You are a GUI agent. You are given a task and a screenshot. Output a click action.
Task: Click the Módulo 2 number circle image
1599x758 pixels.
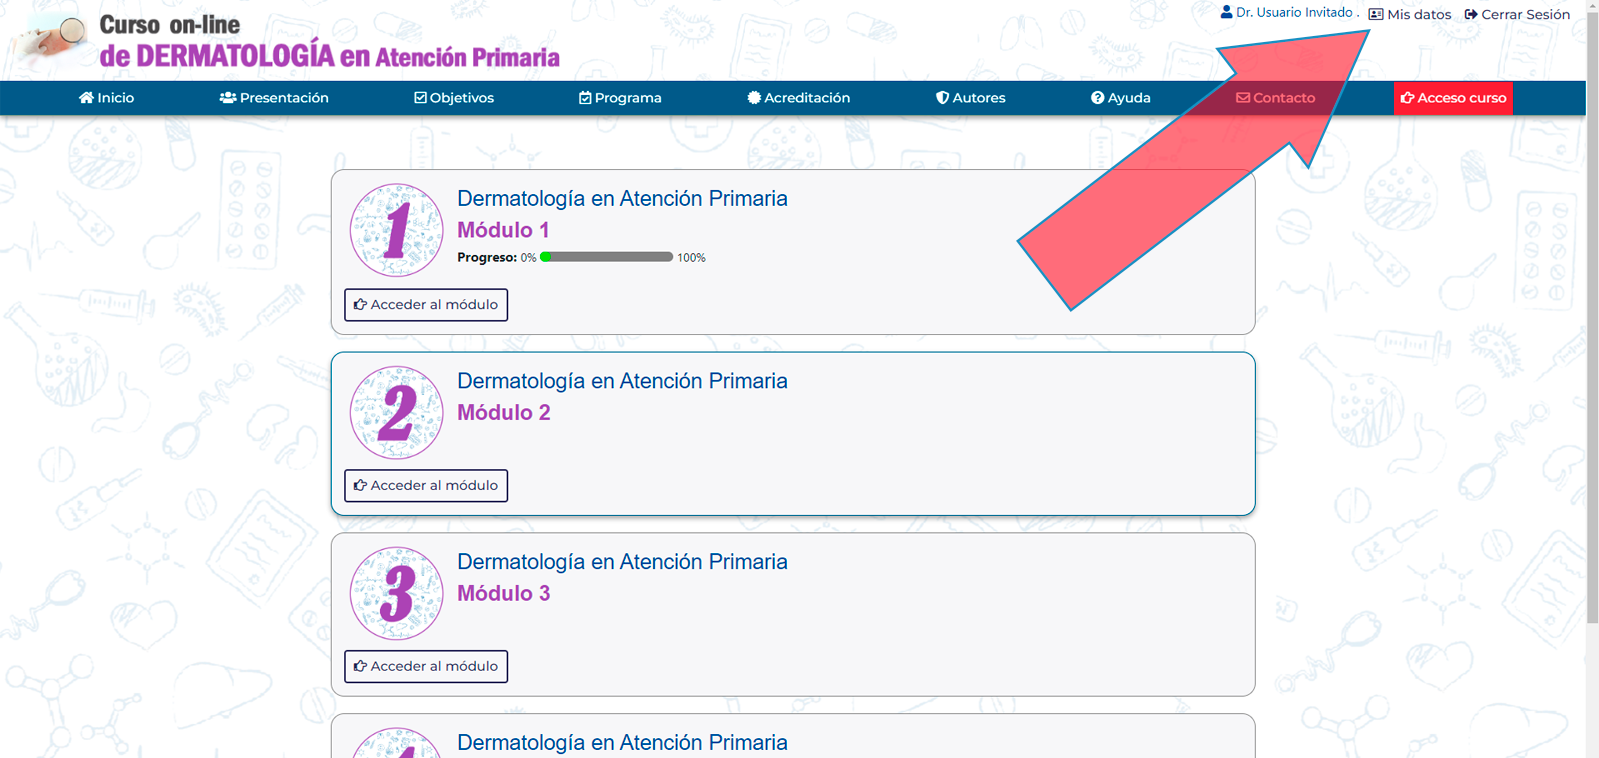pos(396,412)
